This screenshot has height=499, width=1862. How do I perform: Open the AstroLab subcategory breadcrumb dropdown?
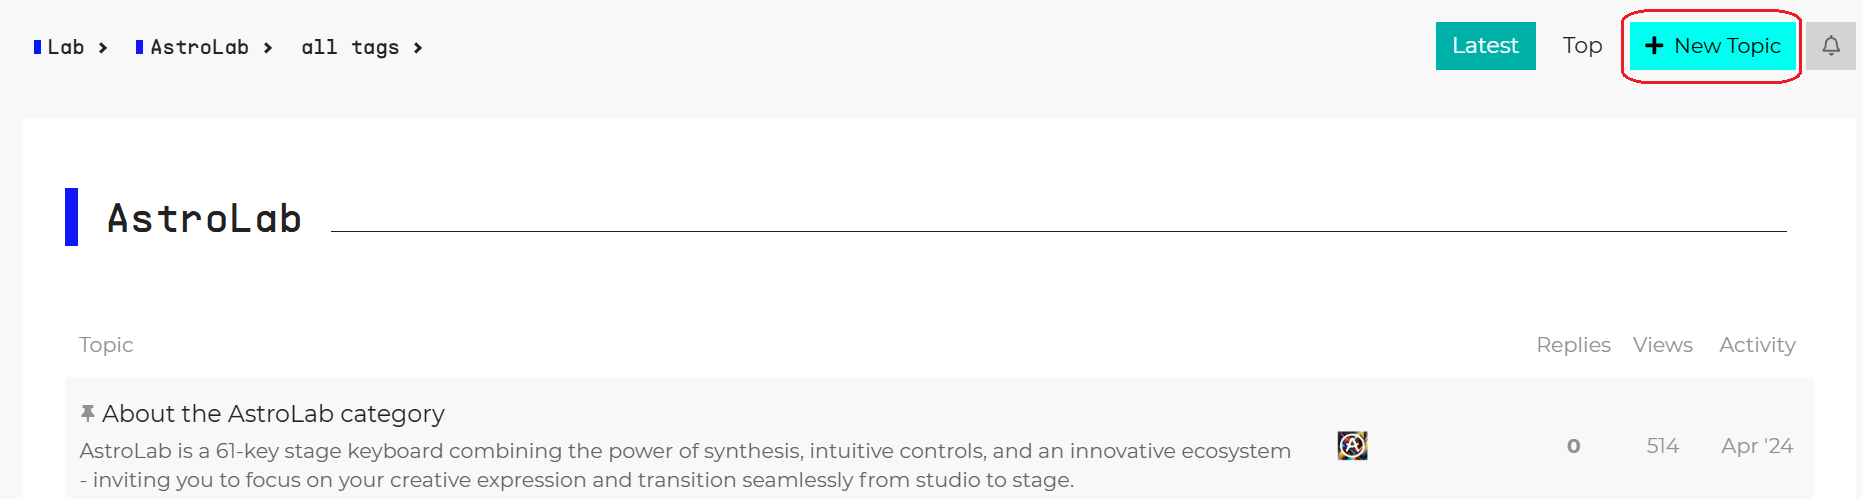pos(204,47)
